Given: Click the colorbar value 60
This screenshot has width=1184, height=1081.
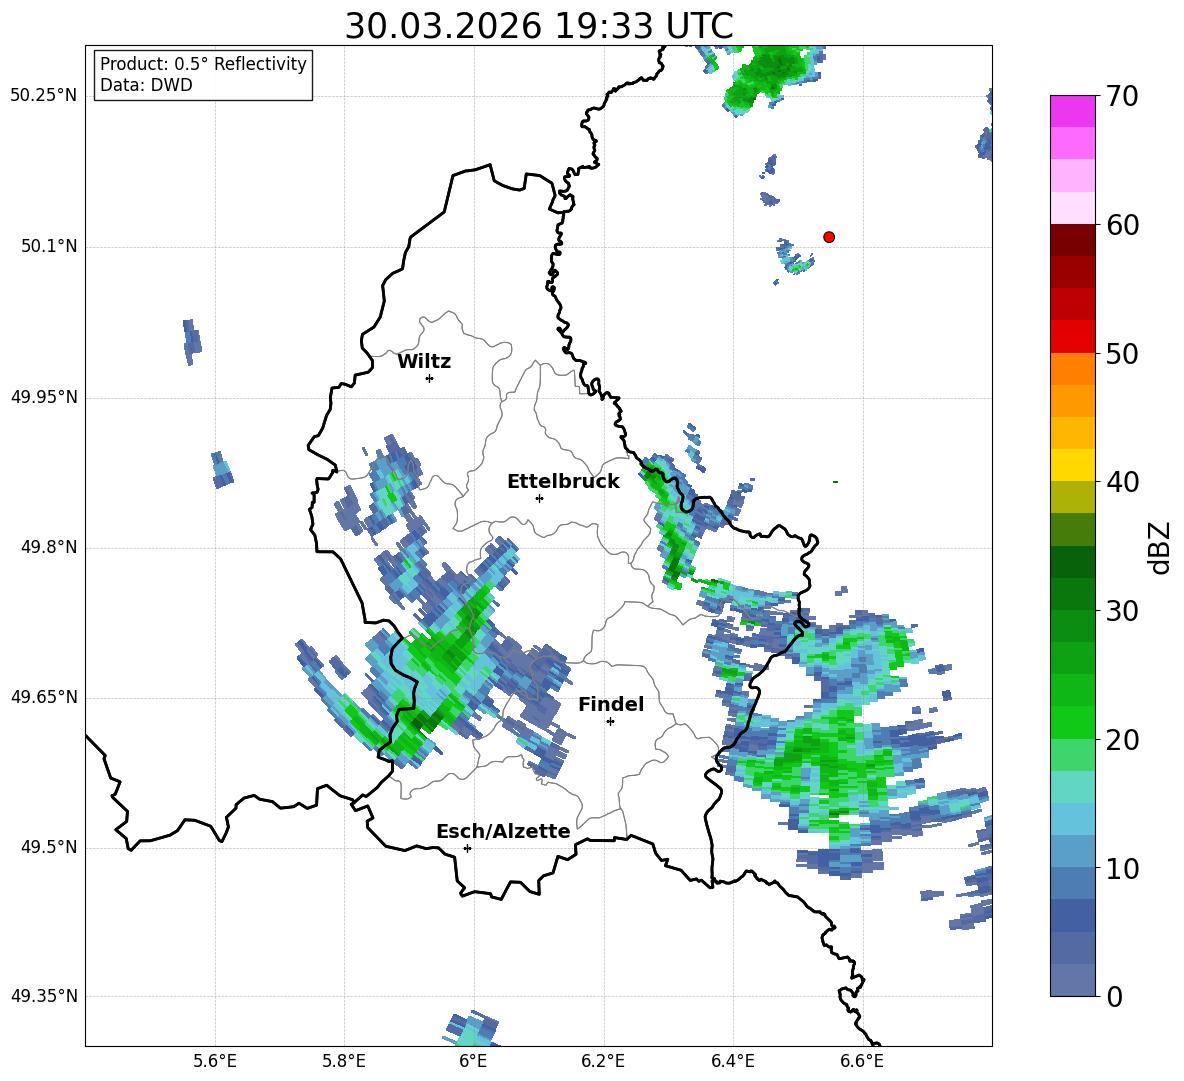Looking at the screenshot, I should pos(1122,225).
